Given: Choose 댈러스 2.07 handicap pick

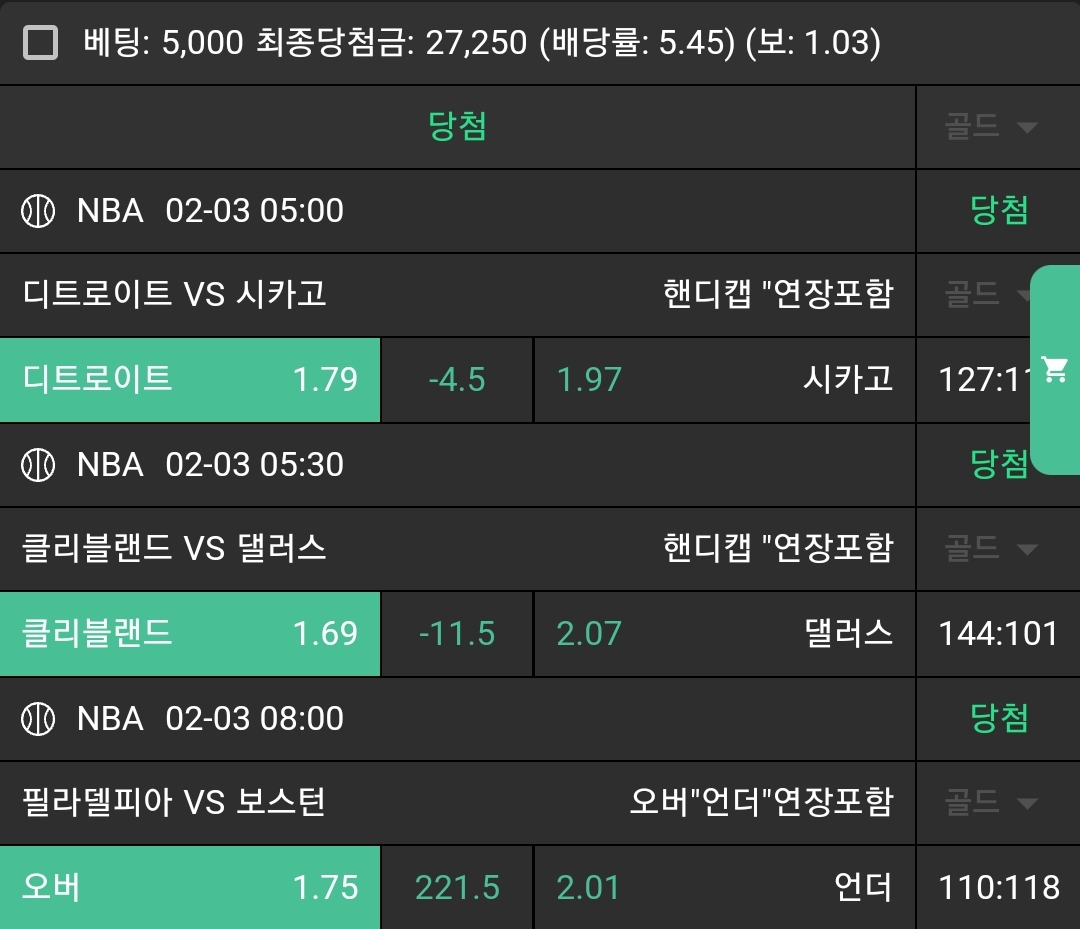Looking at the screenshot, I should [x=724, y=634].
